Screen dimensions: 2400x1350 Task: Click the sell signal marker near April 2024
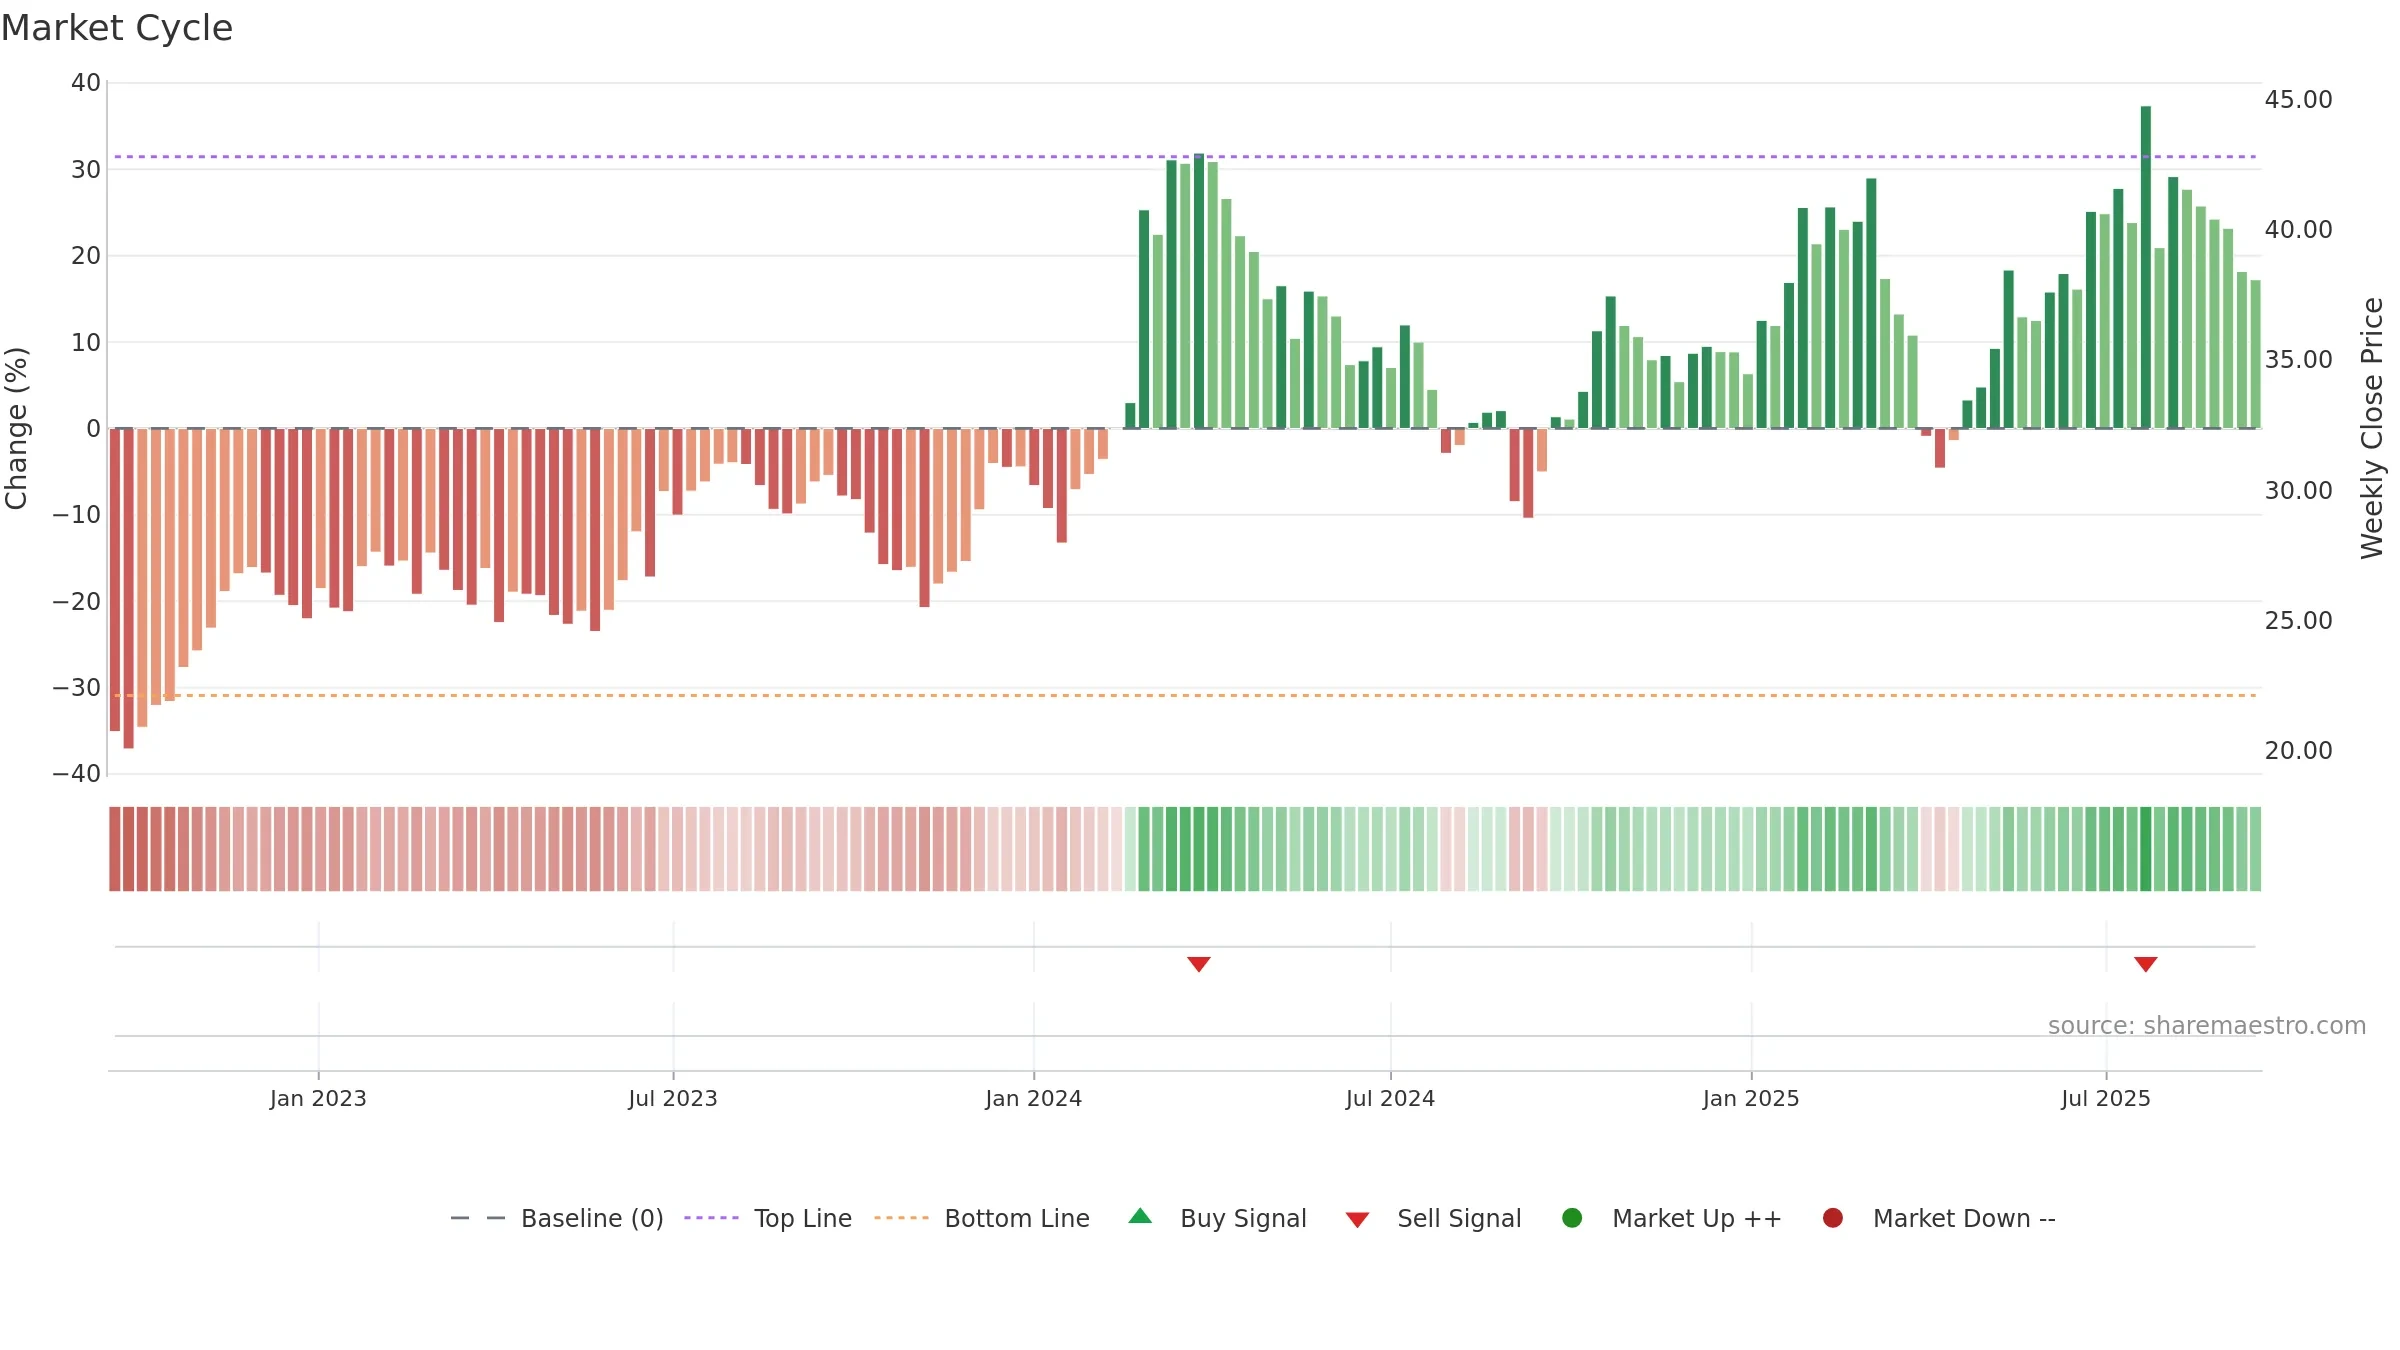[x=1199, y=964]
